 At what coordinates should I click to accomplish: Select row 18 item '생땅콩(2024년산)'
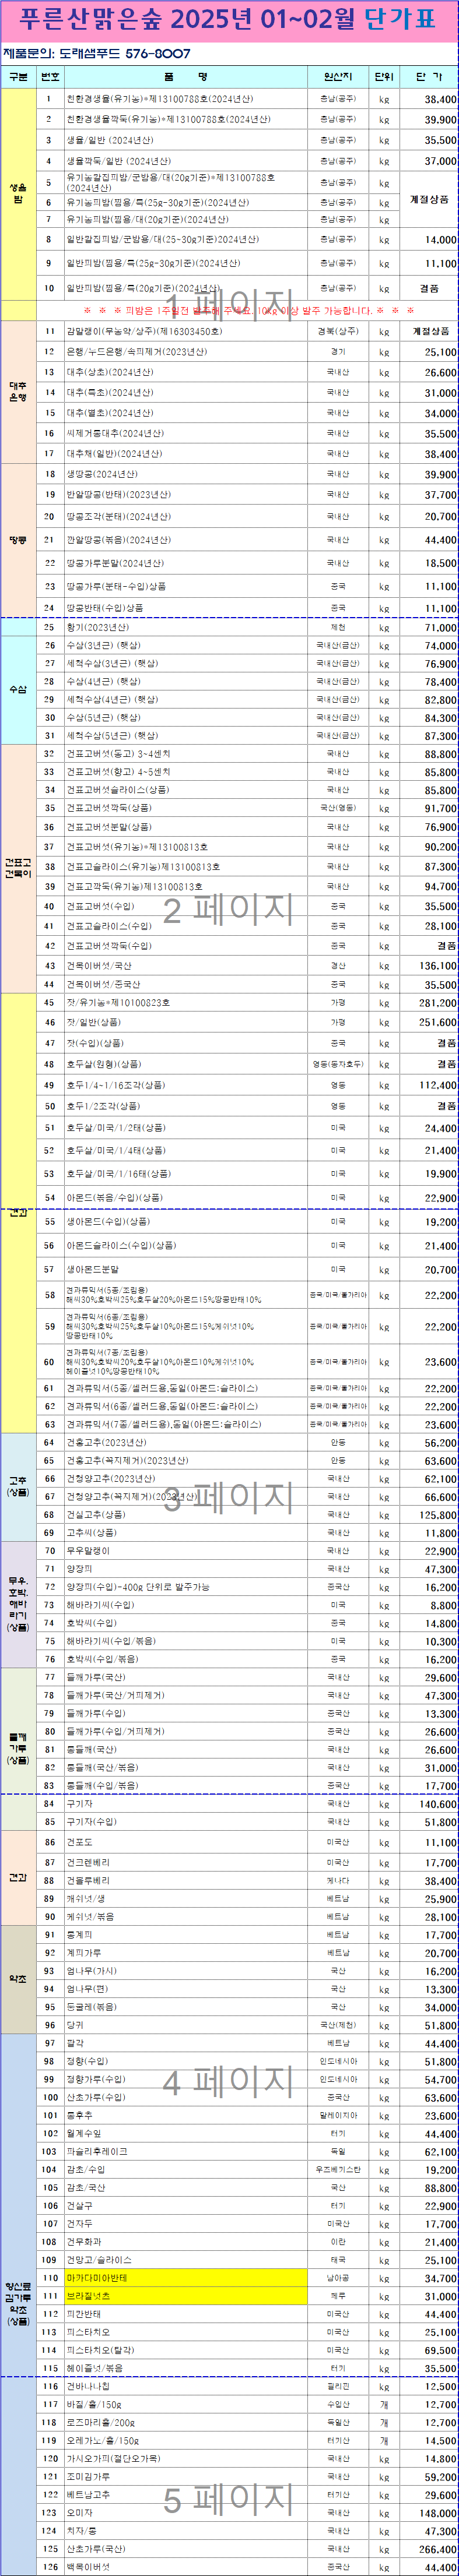point(102,474)
